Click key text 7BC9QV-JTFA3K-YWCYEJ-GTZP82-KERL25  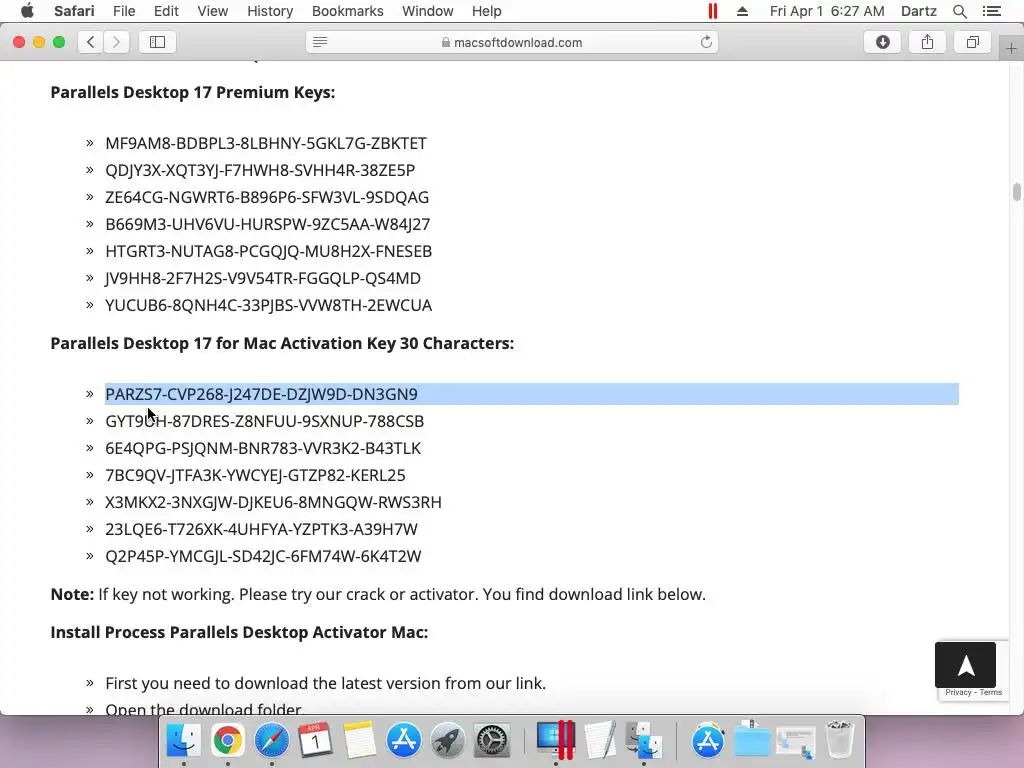(x=255, y=475)
